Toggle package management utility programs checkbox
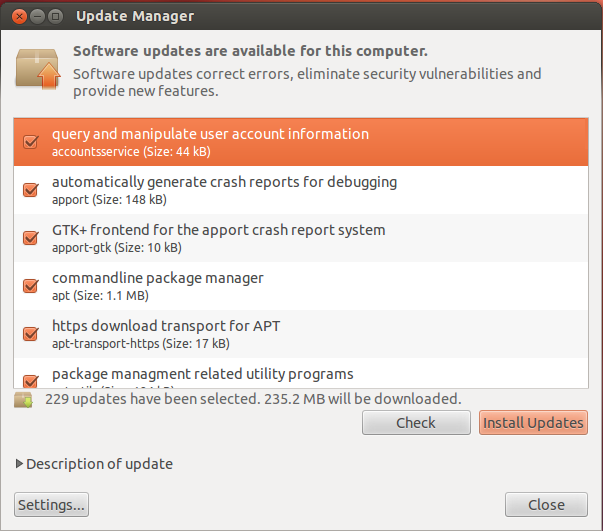 tap(30, 381)
